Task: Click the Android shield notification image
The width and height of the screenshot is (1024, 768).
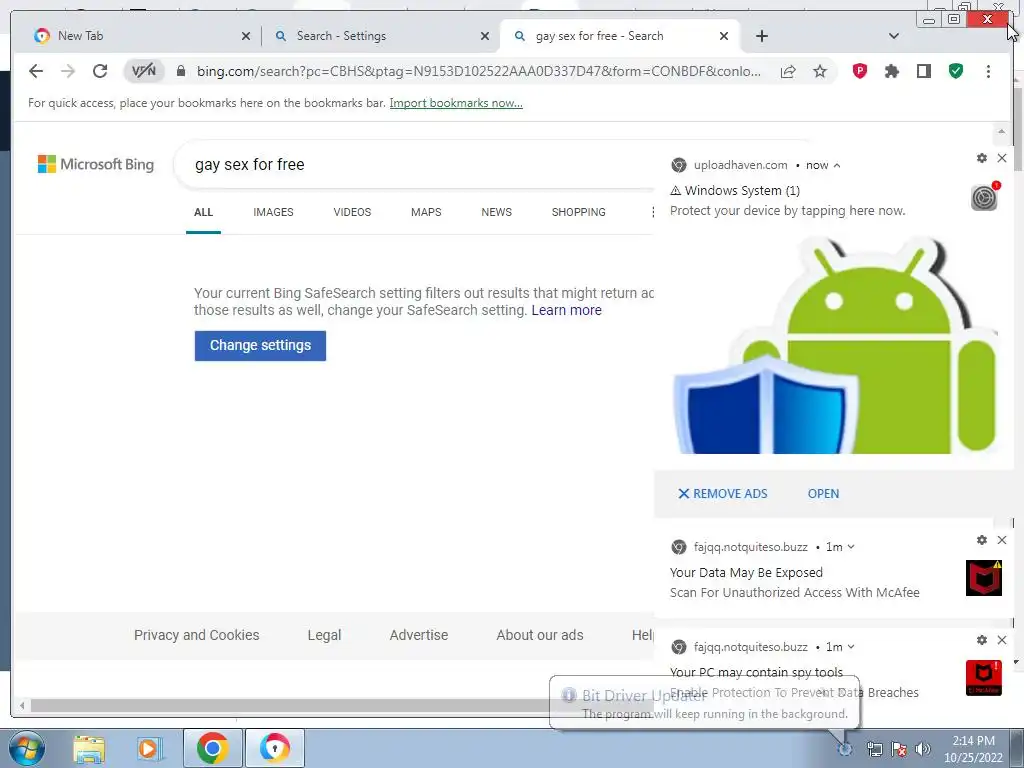Action: coord(835,345)
